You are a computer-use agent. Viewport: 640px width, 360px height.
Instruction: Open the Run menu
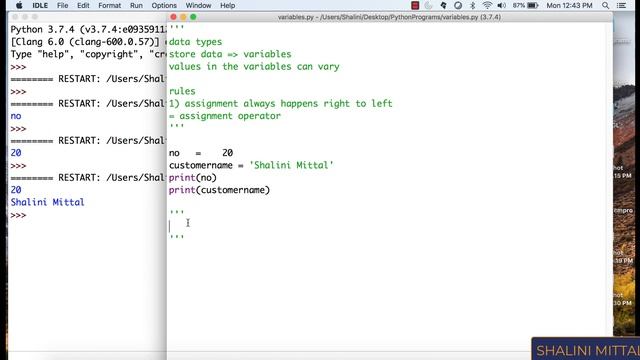tap(136, 5)
